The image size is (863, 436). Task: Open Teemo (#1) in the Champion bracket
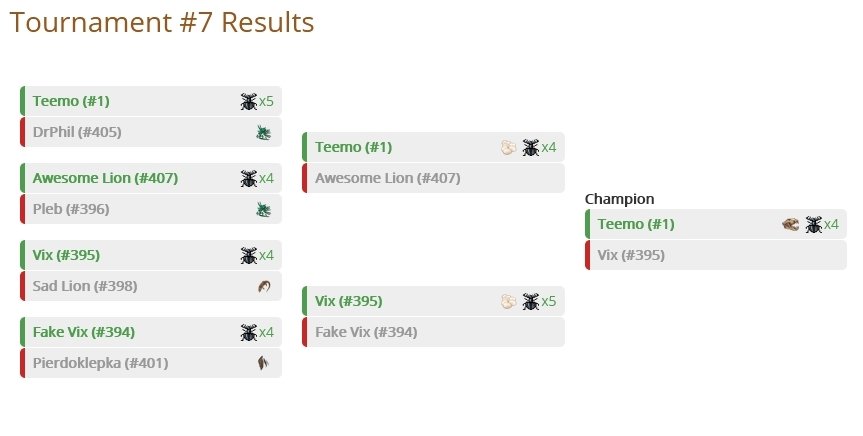click(636, 225)
